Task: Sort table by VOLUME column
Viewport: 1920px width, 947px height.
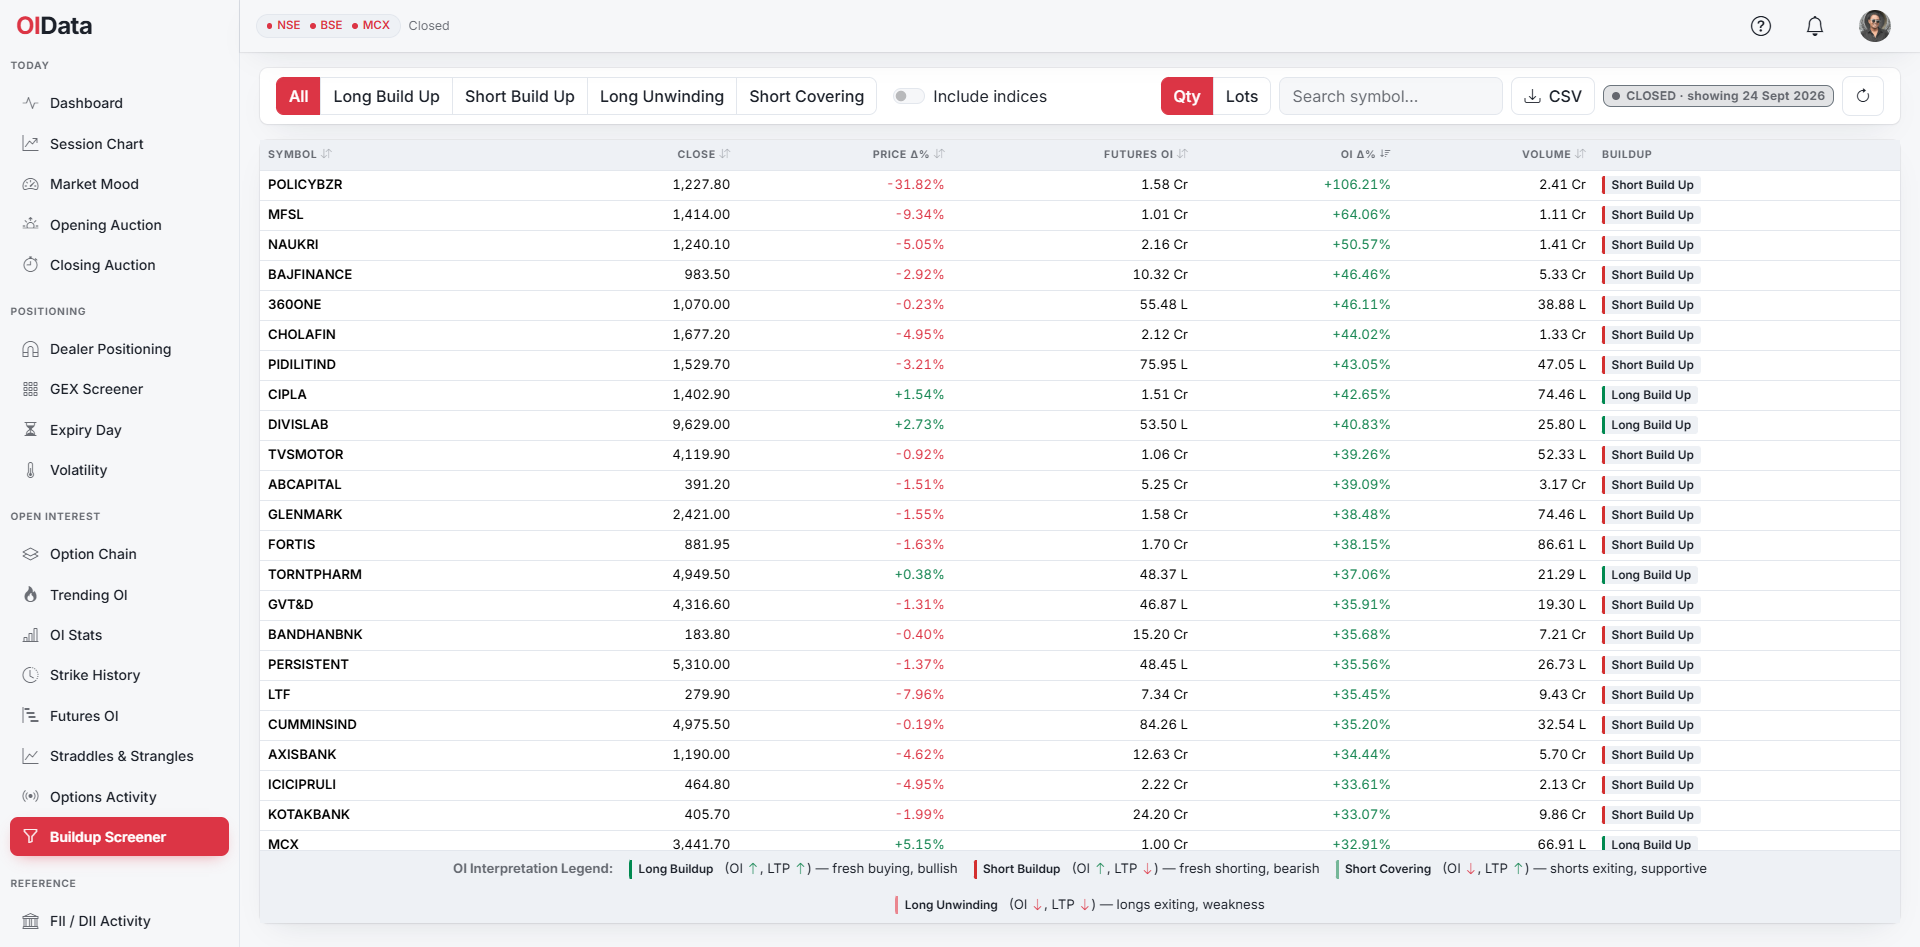Action: point(1554,154)
